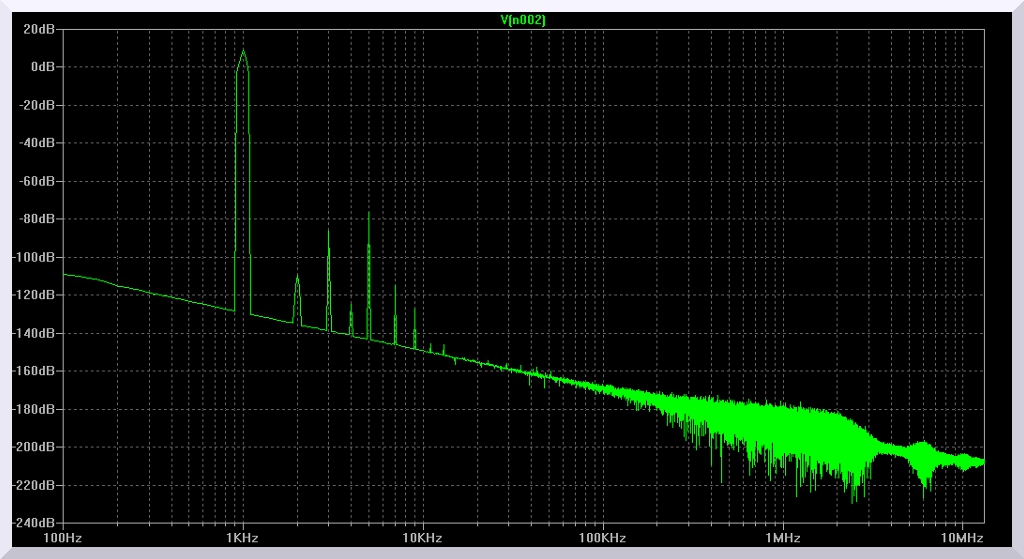1024x559 pixels.
Task: Click the -180dB vertical axis label
Action: [x=36, y=409]
